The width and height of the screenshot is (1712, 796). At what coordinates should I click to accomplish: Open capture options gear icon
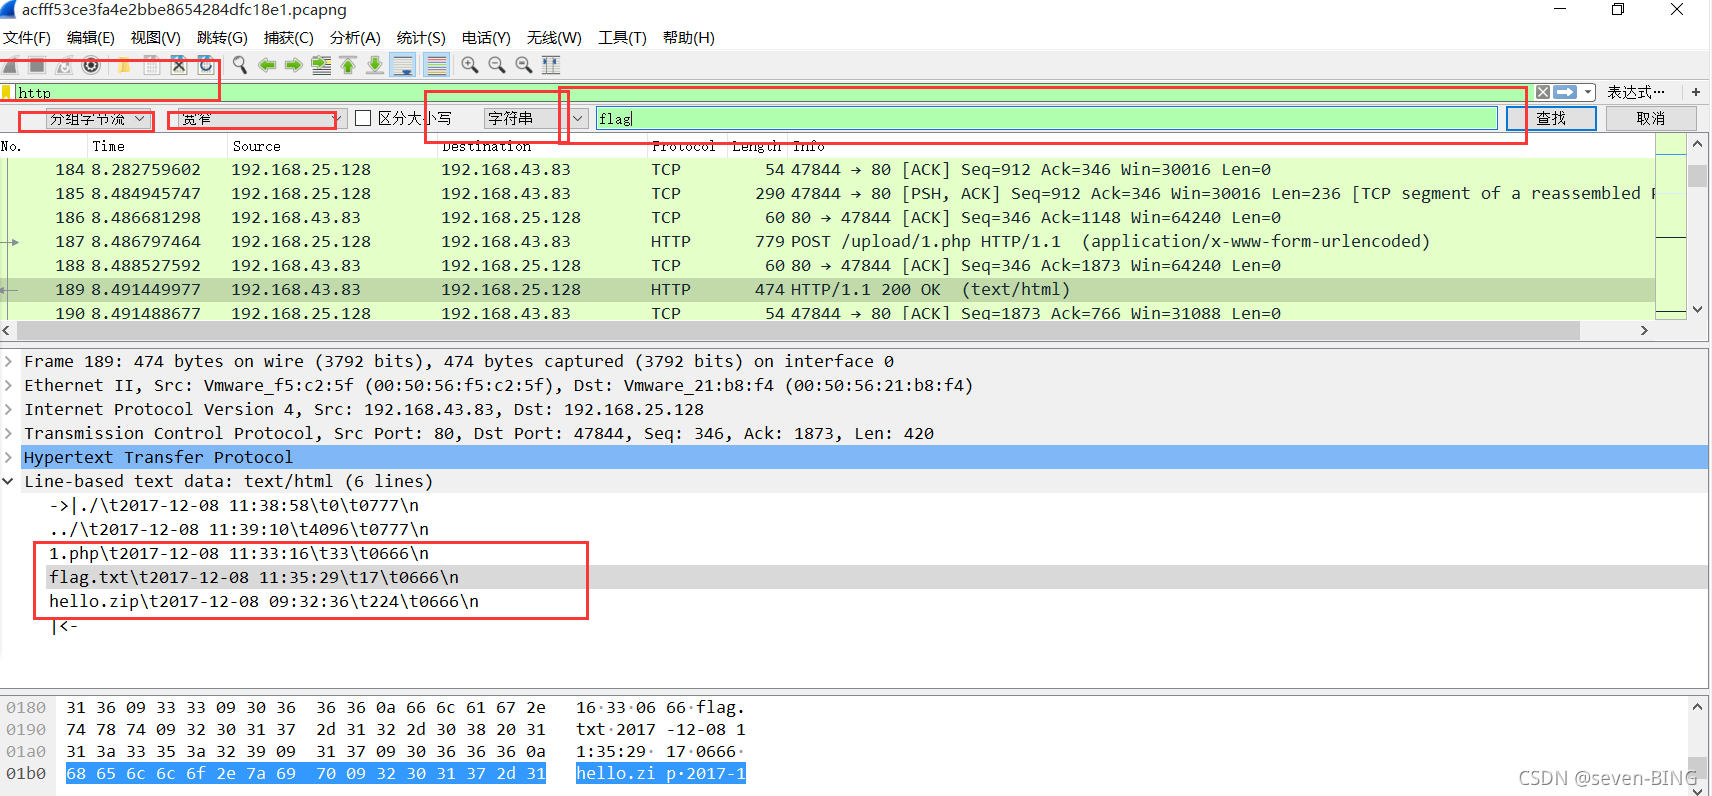pos(91,65)
